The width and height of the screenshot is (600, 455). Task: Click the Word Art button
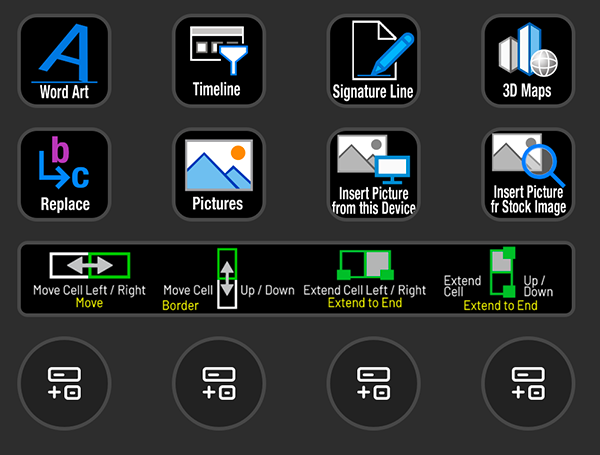point(64,61)
